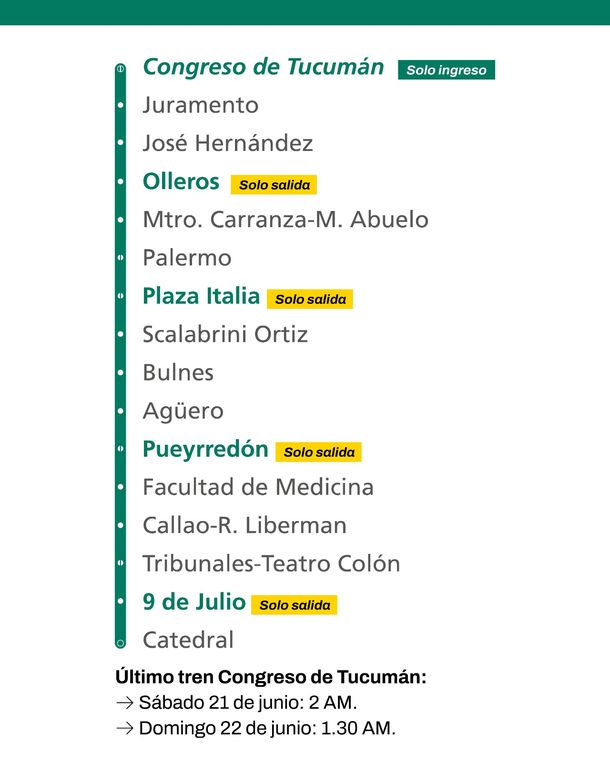Click the Mtro. Carranza-M. Abuelo station
The height and width of the screenshot is (762, 610).
pos(285,220)
